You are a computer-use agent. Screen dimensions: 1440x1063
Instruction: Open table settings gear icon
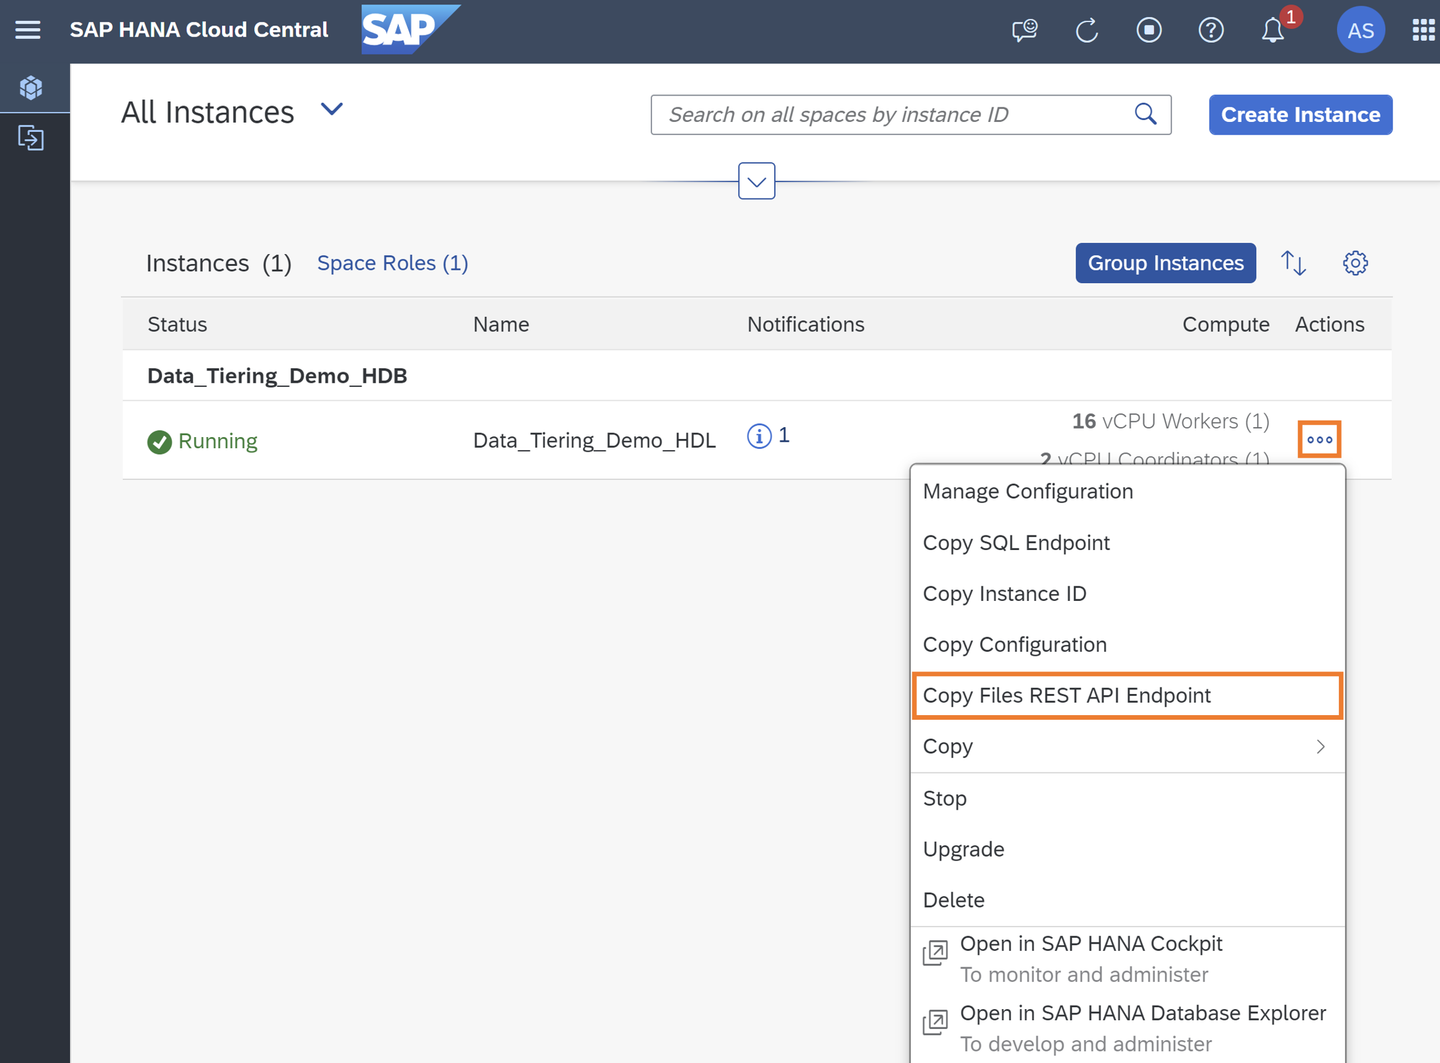1355,263
